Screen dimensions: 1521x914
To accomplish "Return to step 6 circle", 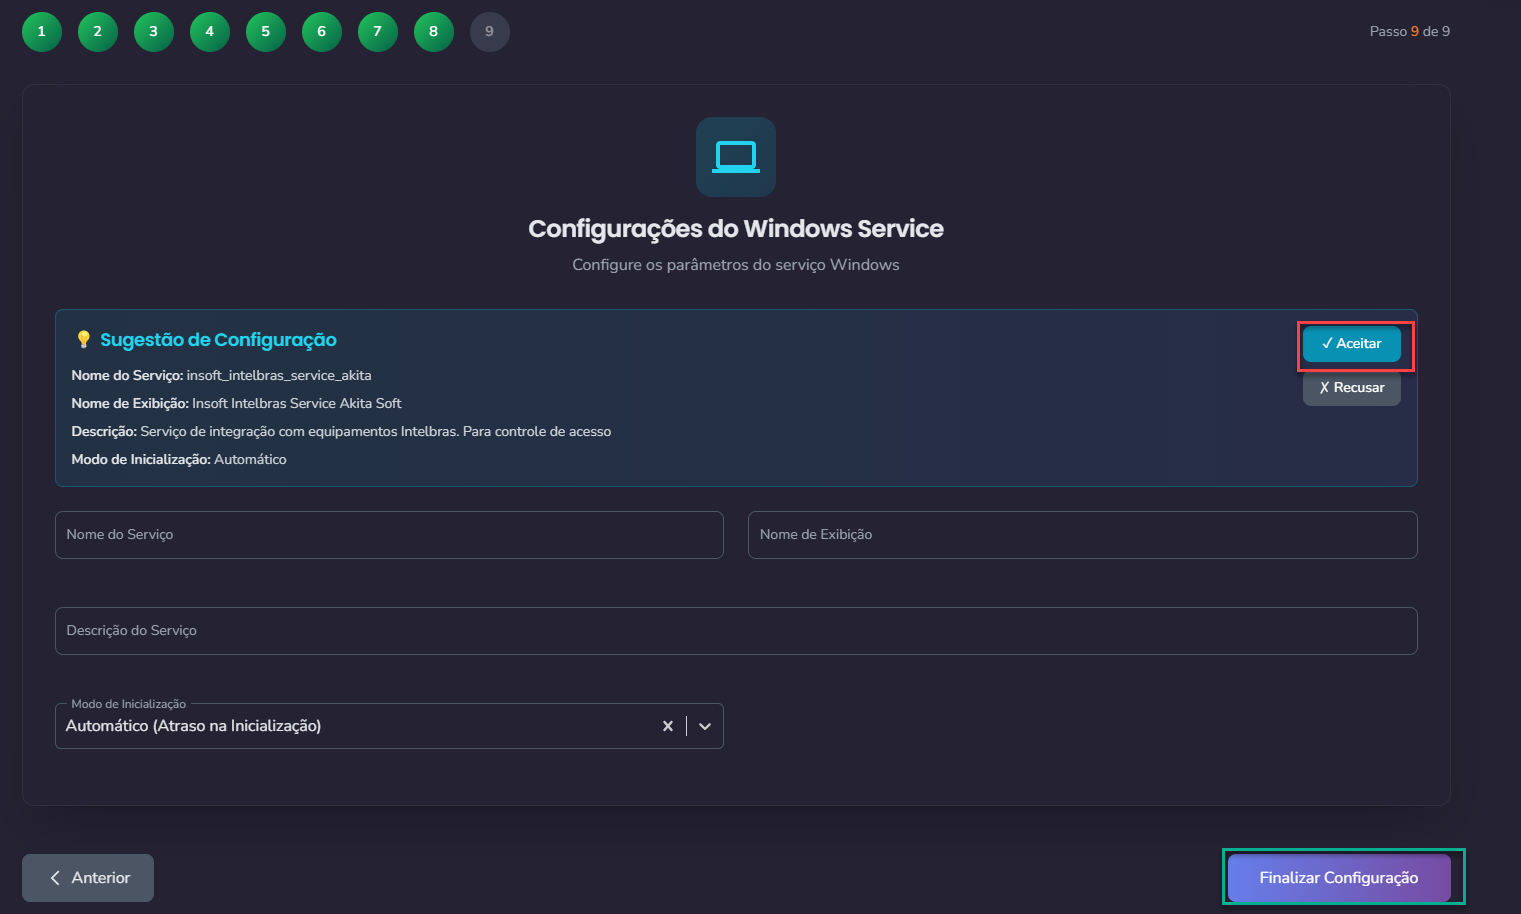I will tap(322, 32).
